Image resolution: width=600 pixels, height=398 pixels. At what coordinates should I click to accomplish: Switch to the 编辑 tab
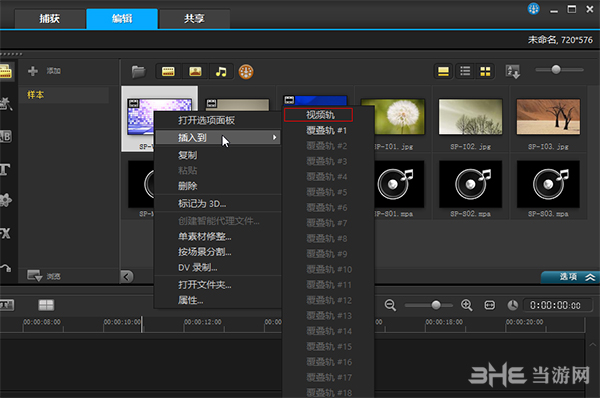(x=122, y=19)
